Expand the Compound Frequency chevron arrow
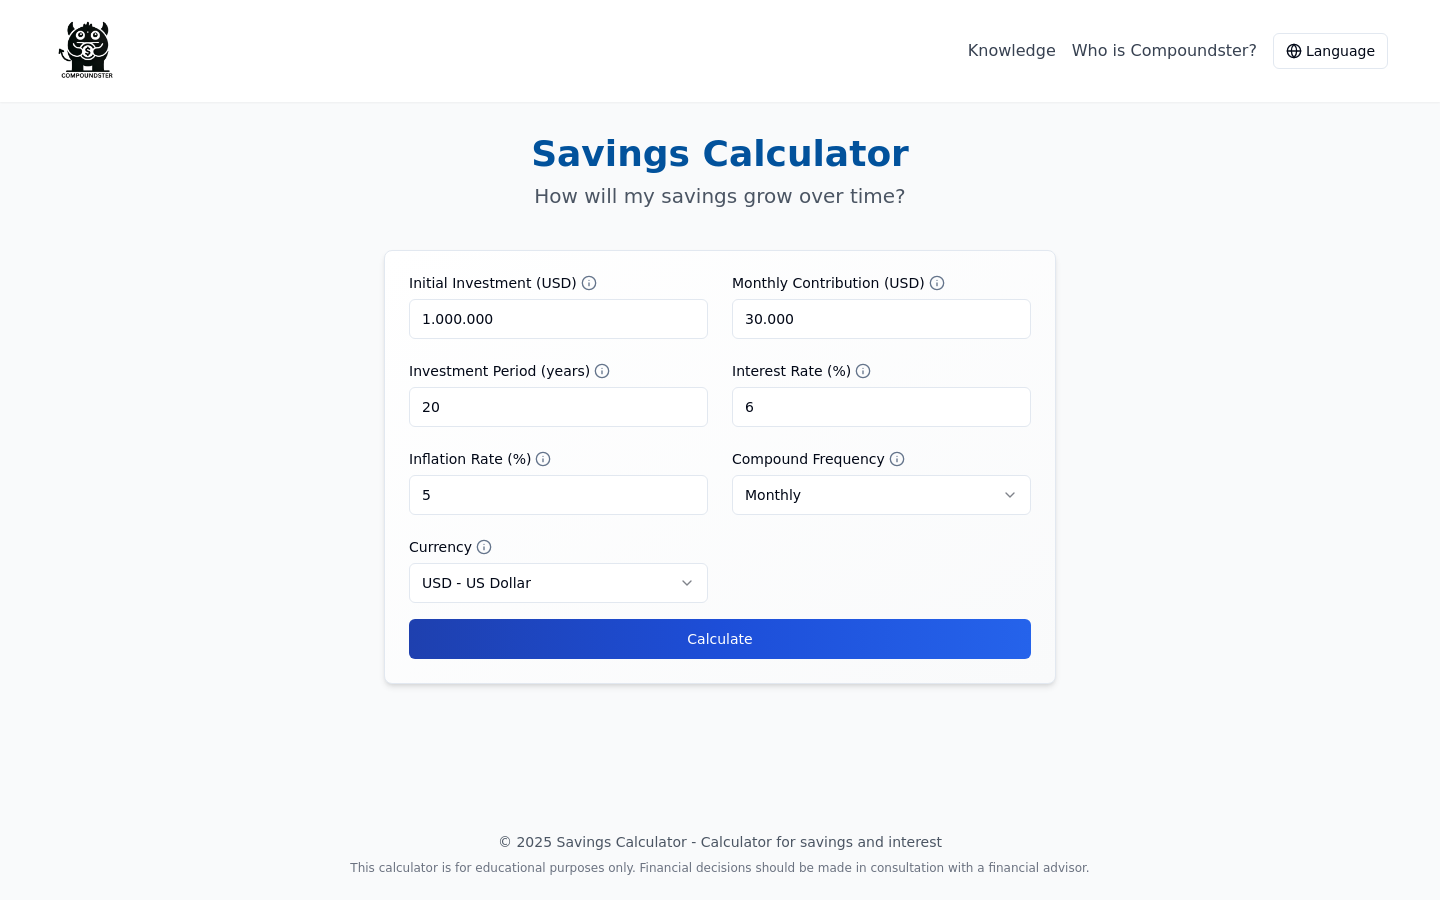Screen dimensions: 1440x900 1010,495
